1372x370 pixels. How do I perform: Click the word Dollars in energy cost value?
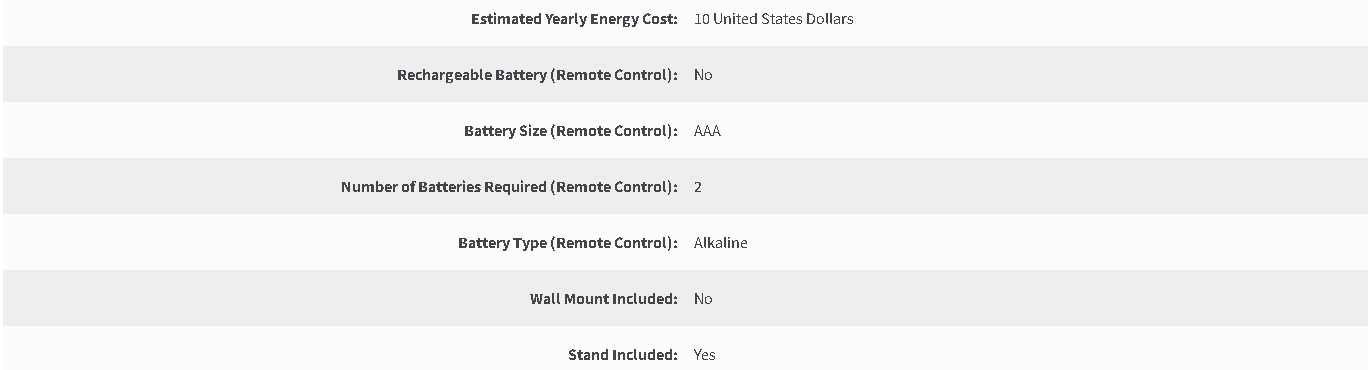[829, 19]
